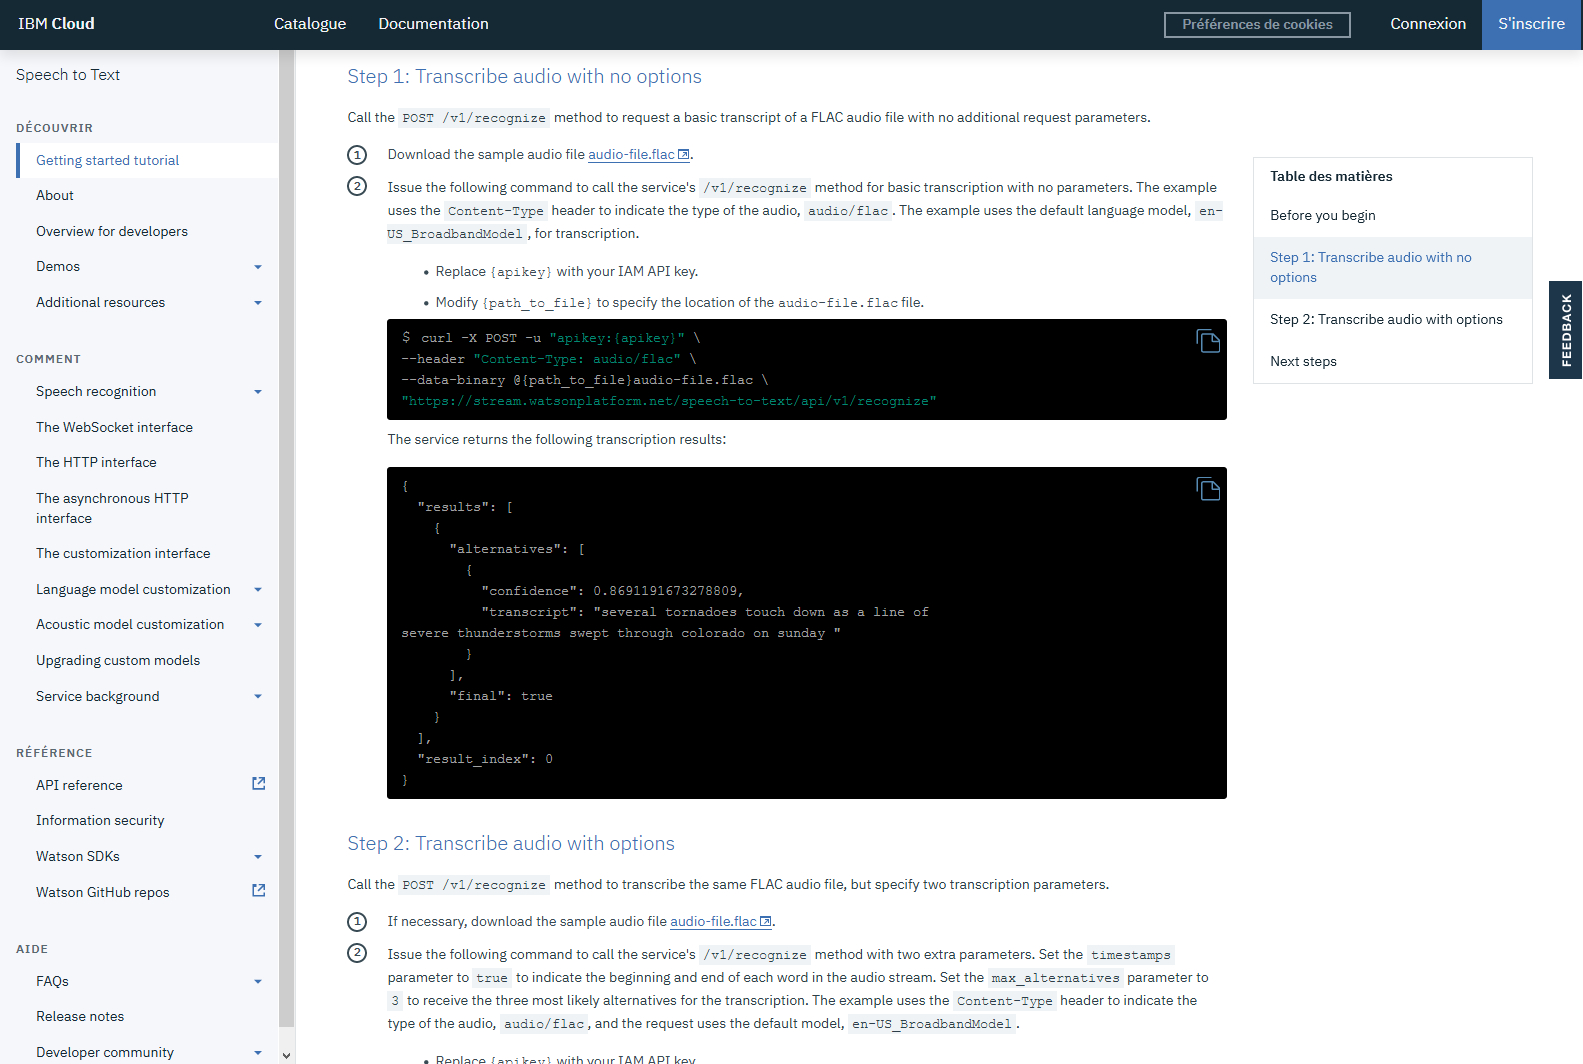The image size is (1583, 1064).
Task: Expand the FAQs section
Action: tap(258, 982)
